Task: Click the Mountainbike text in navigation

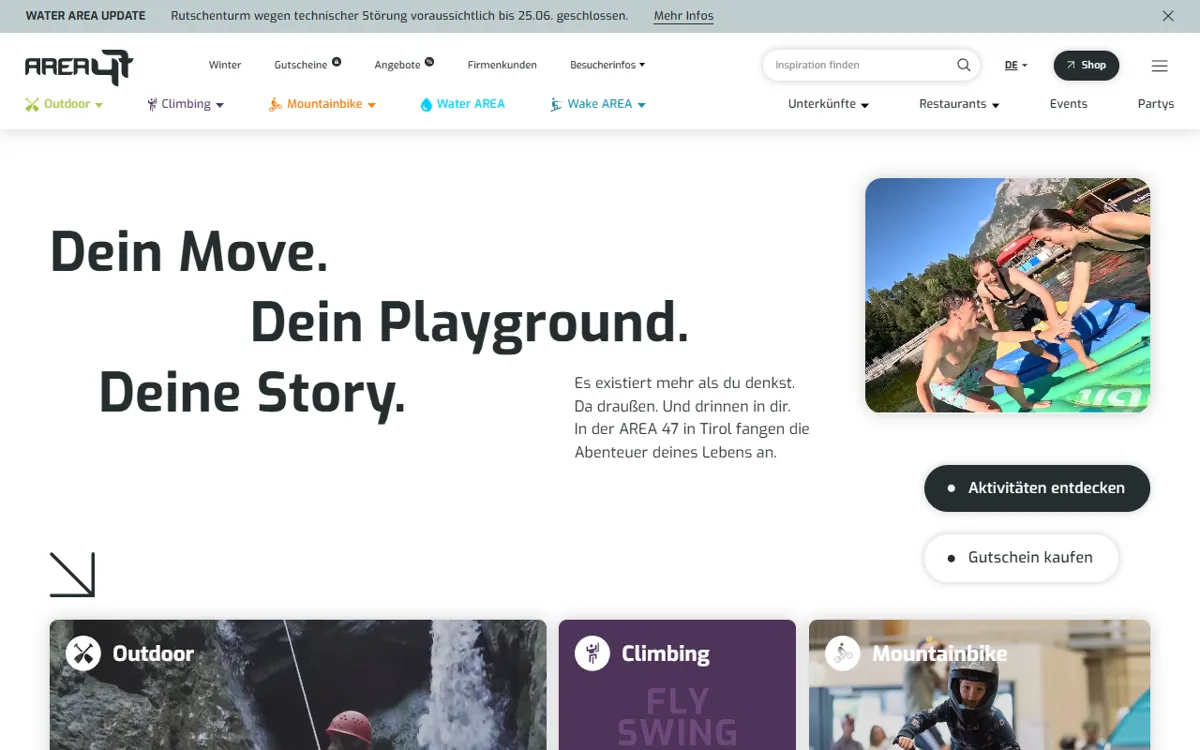Action: click(325, 104)
